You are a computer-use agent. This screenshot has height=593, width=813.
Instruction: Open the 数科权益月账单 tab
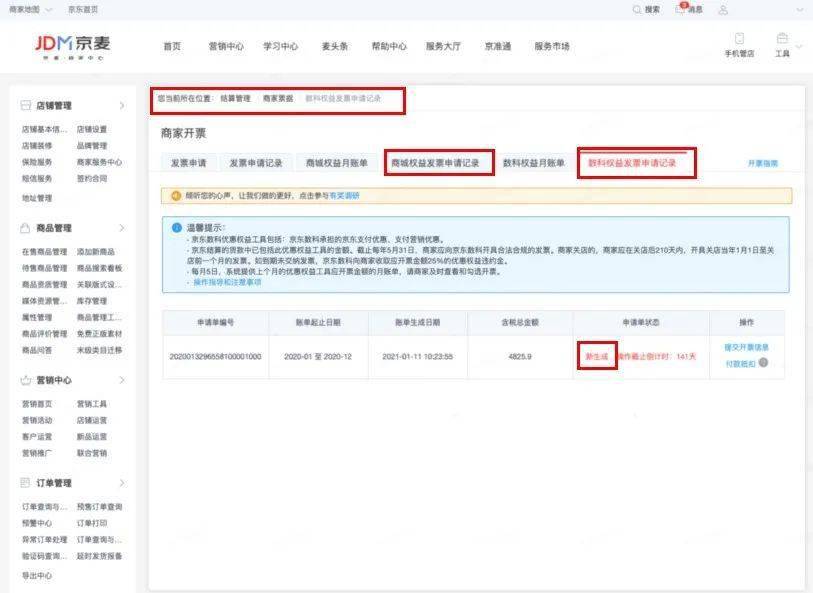pos(533,163)
